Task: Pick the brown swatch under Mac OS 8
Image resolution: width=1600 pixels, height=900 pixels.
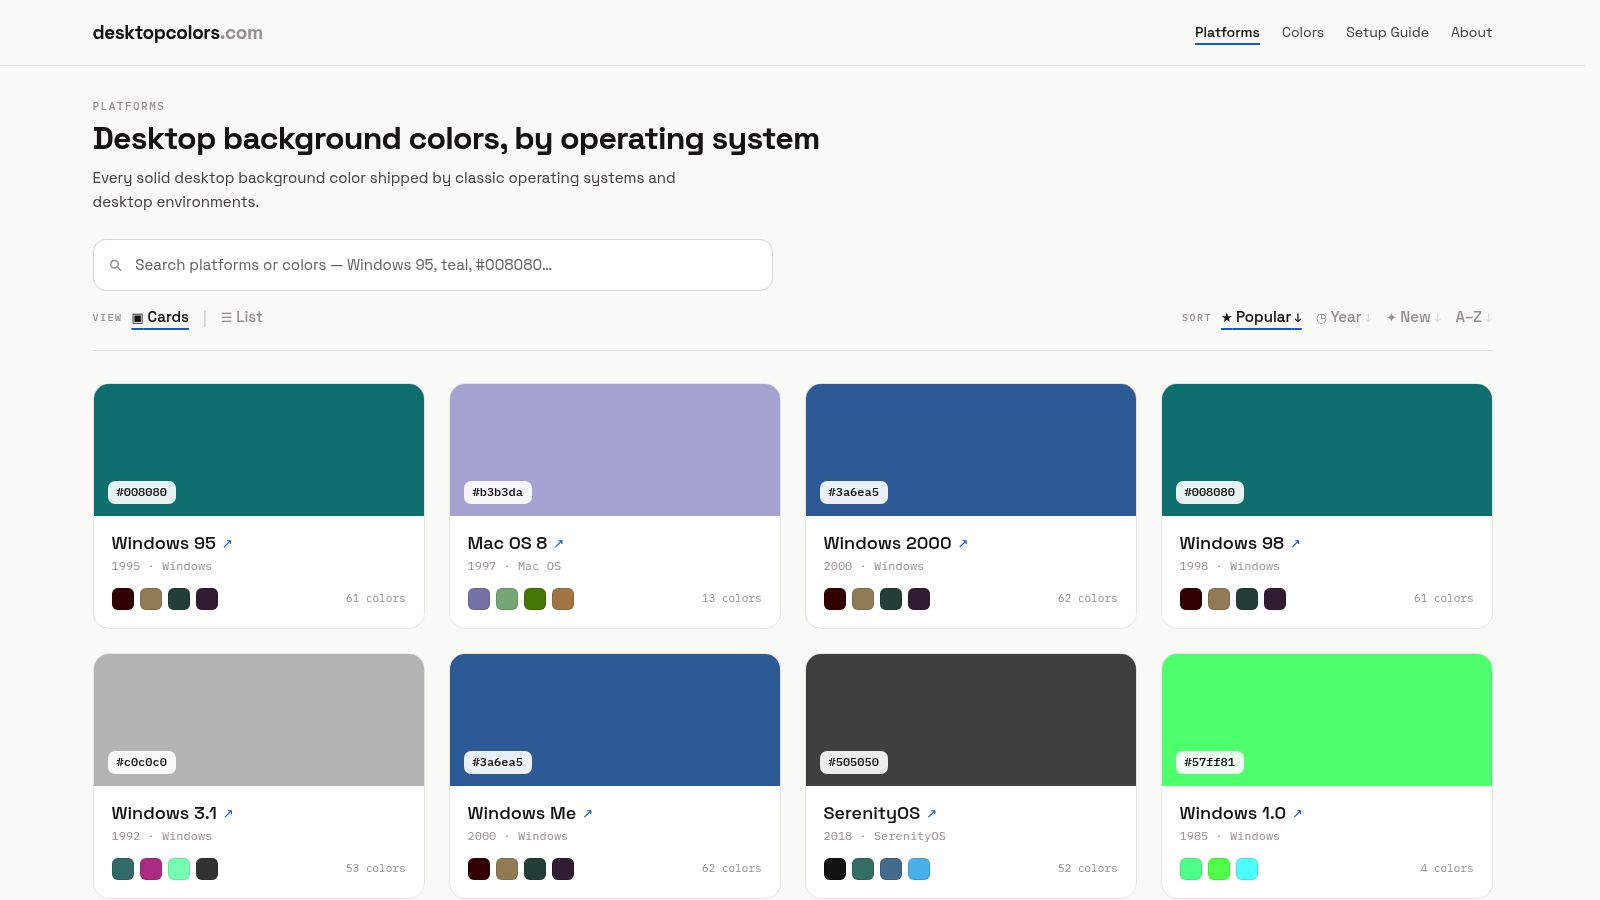Action: click(x=563, y=599)
